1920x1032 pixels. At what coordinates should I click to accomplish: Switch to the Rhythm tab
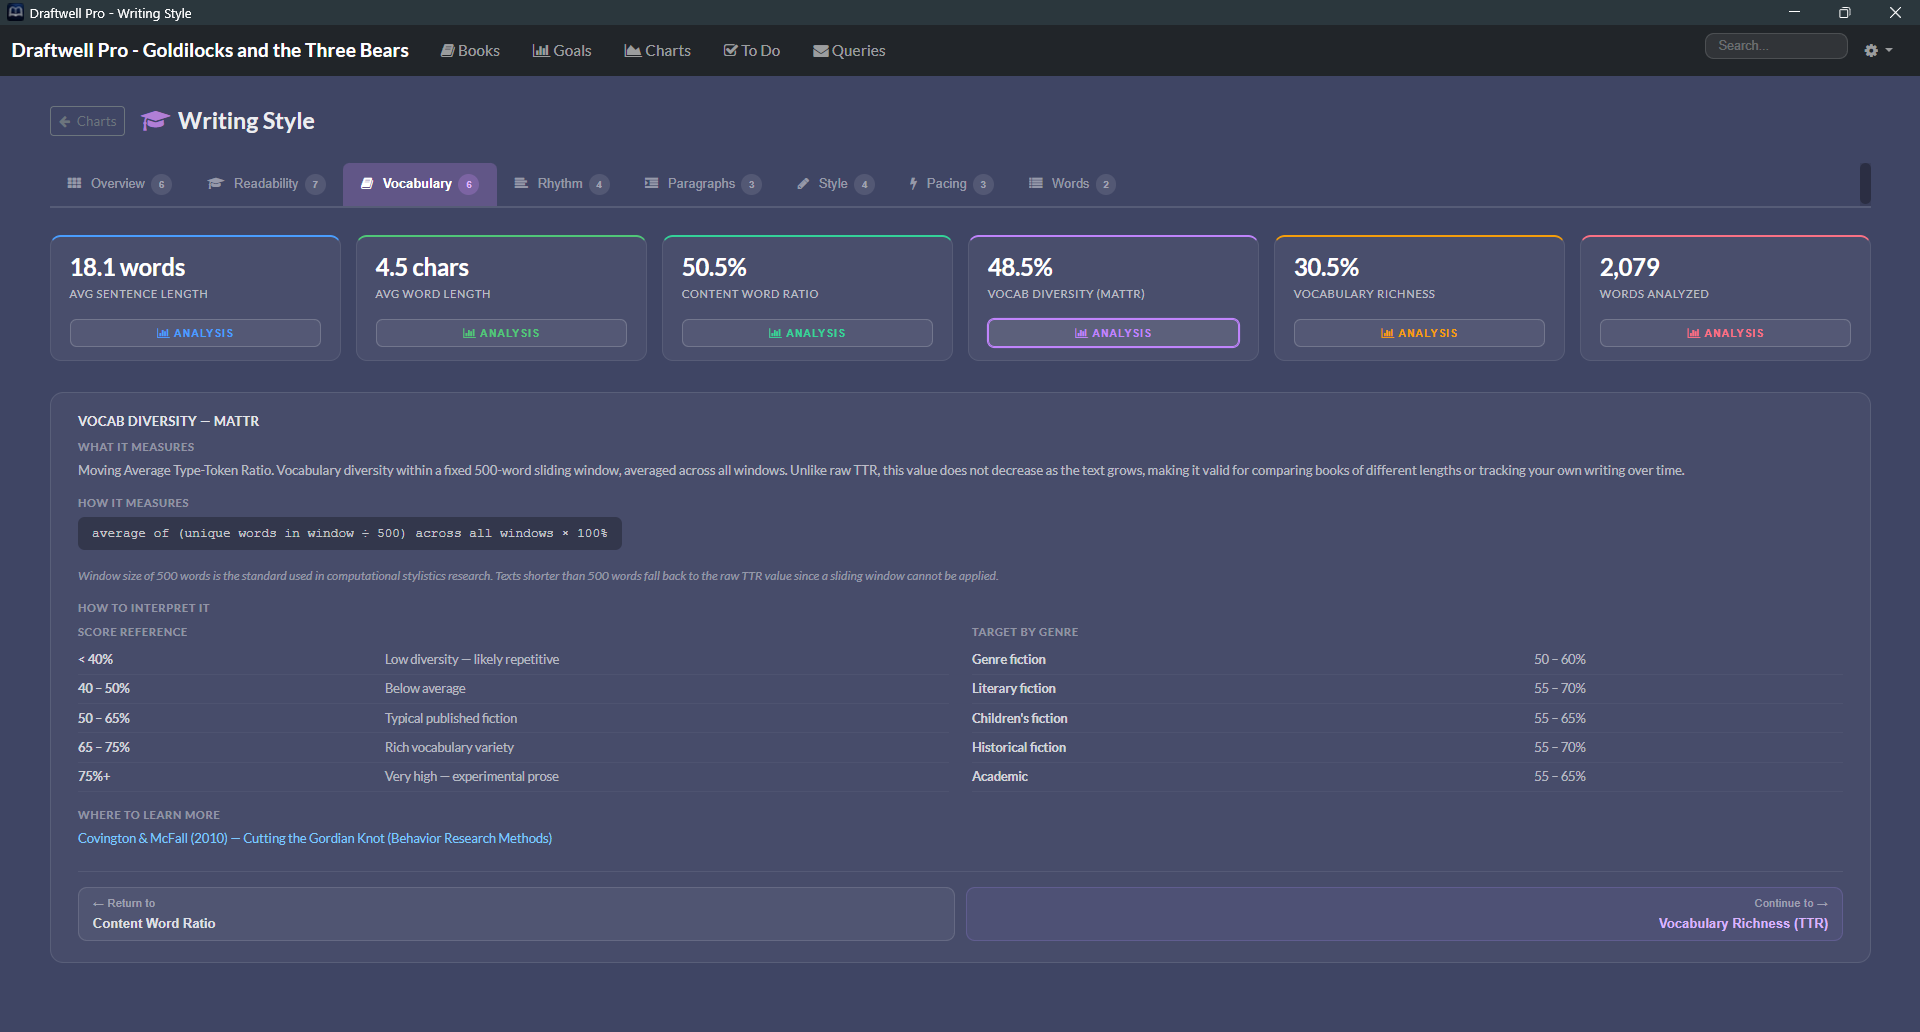coord(561,184)
